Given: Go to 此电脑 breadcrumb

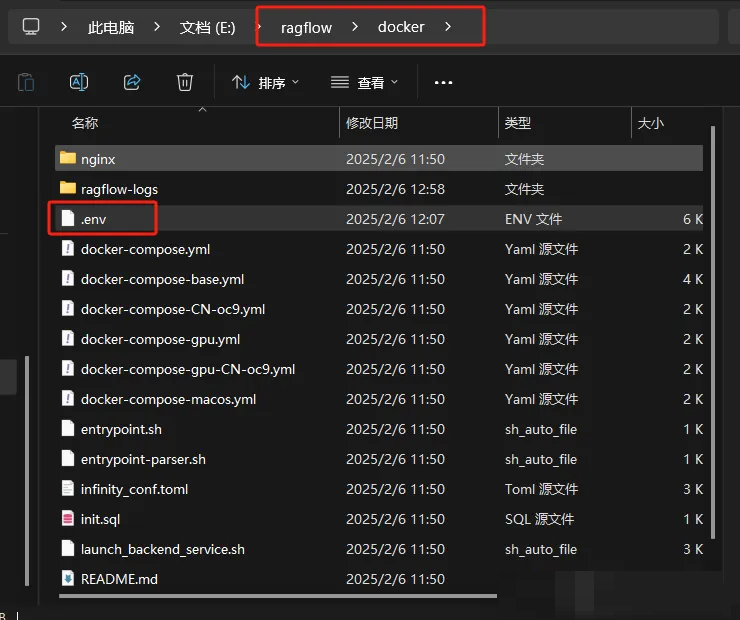Looking at the screenshot, I should click(x=111, y=27).
